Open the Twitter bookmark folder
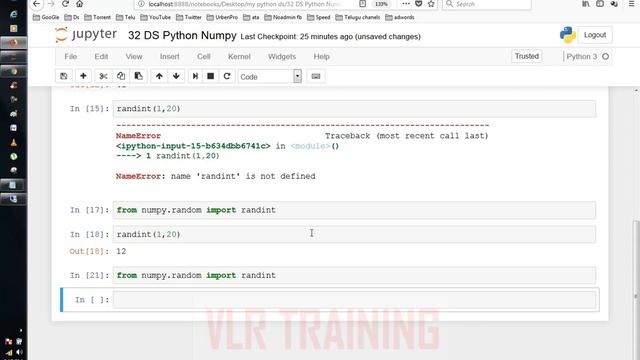Image resolution: width=640 pixels, height=360 pixels. pos(189,17)
